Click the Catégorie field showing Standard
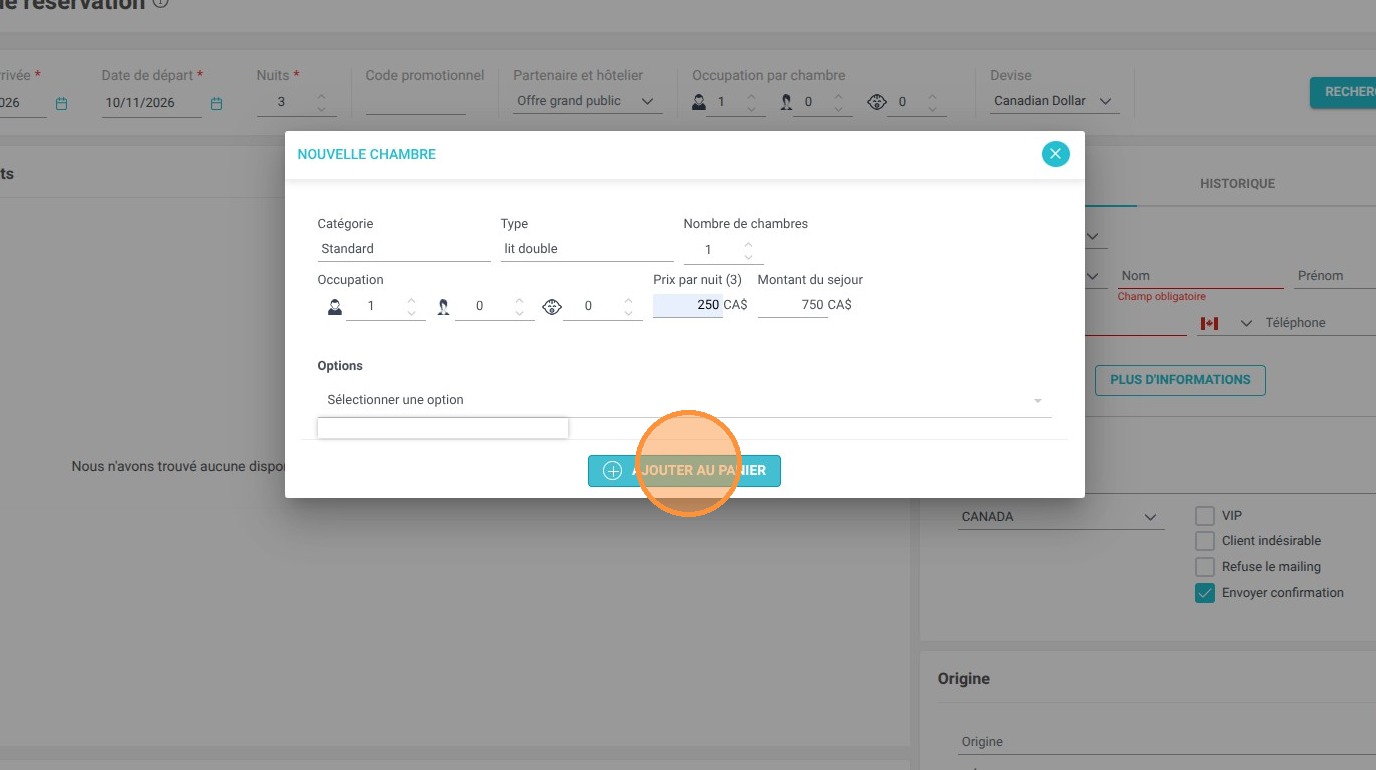The height and width of the screenshot is (770, 1376). pos(404,249)
